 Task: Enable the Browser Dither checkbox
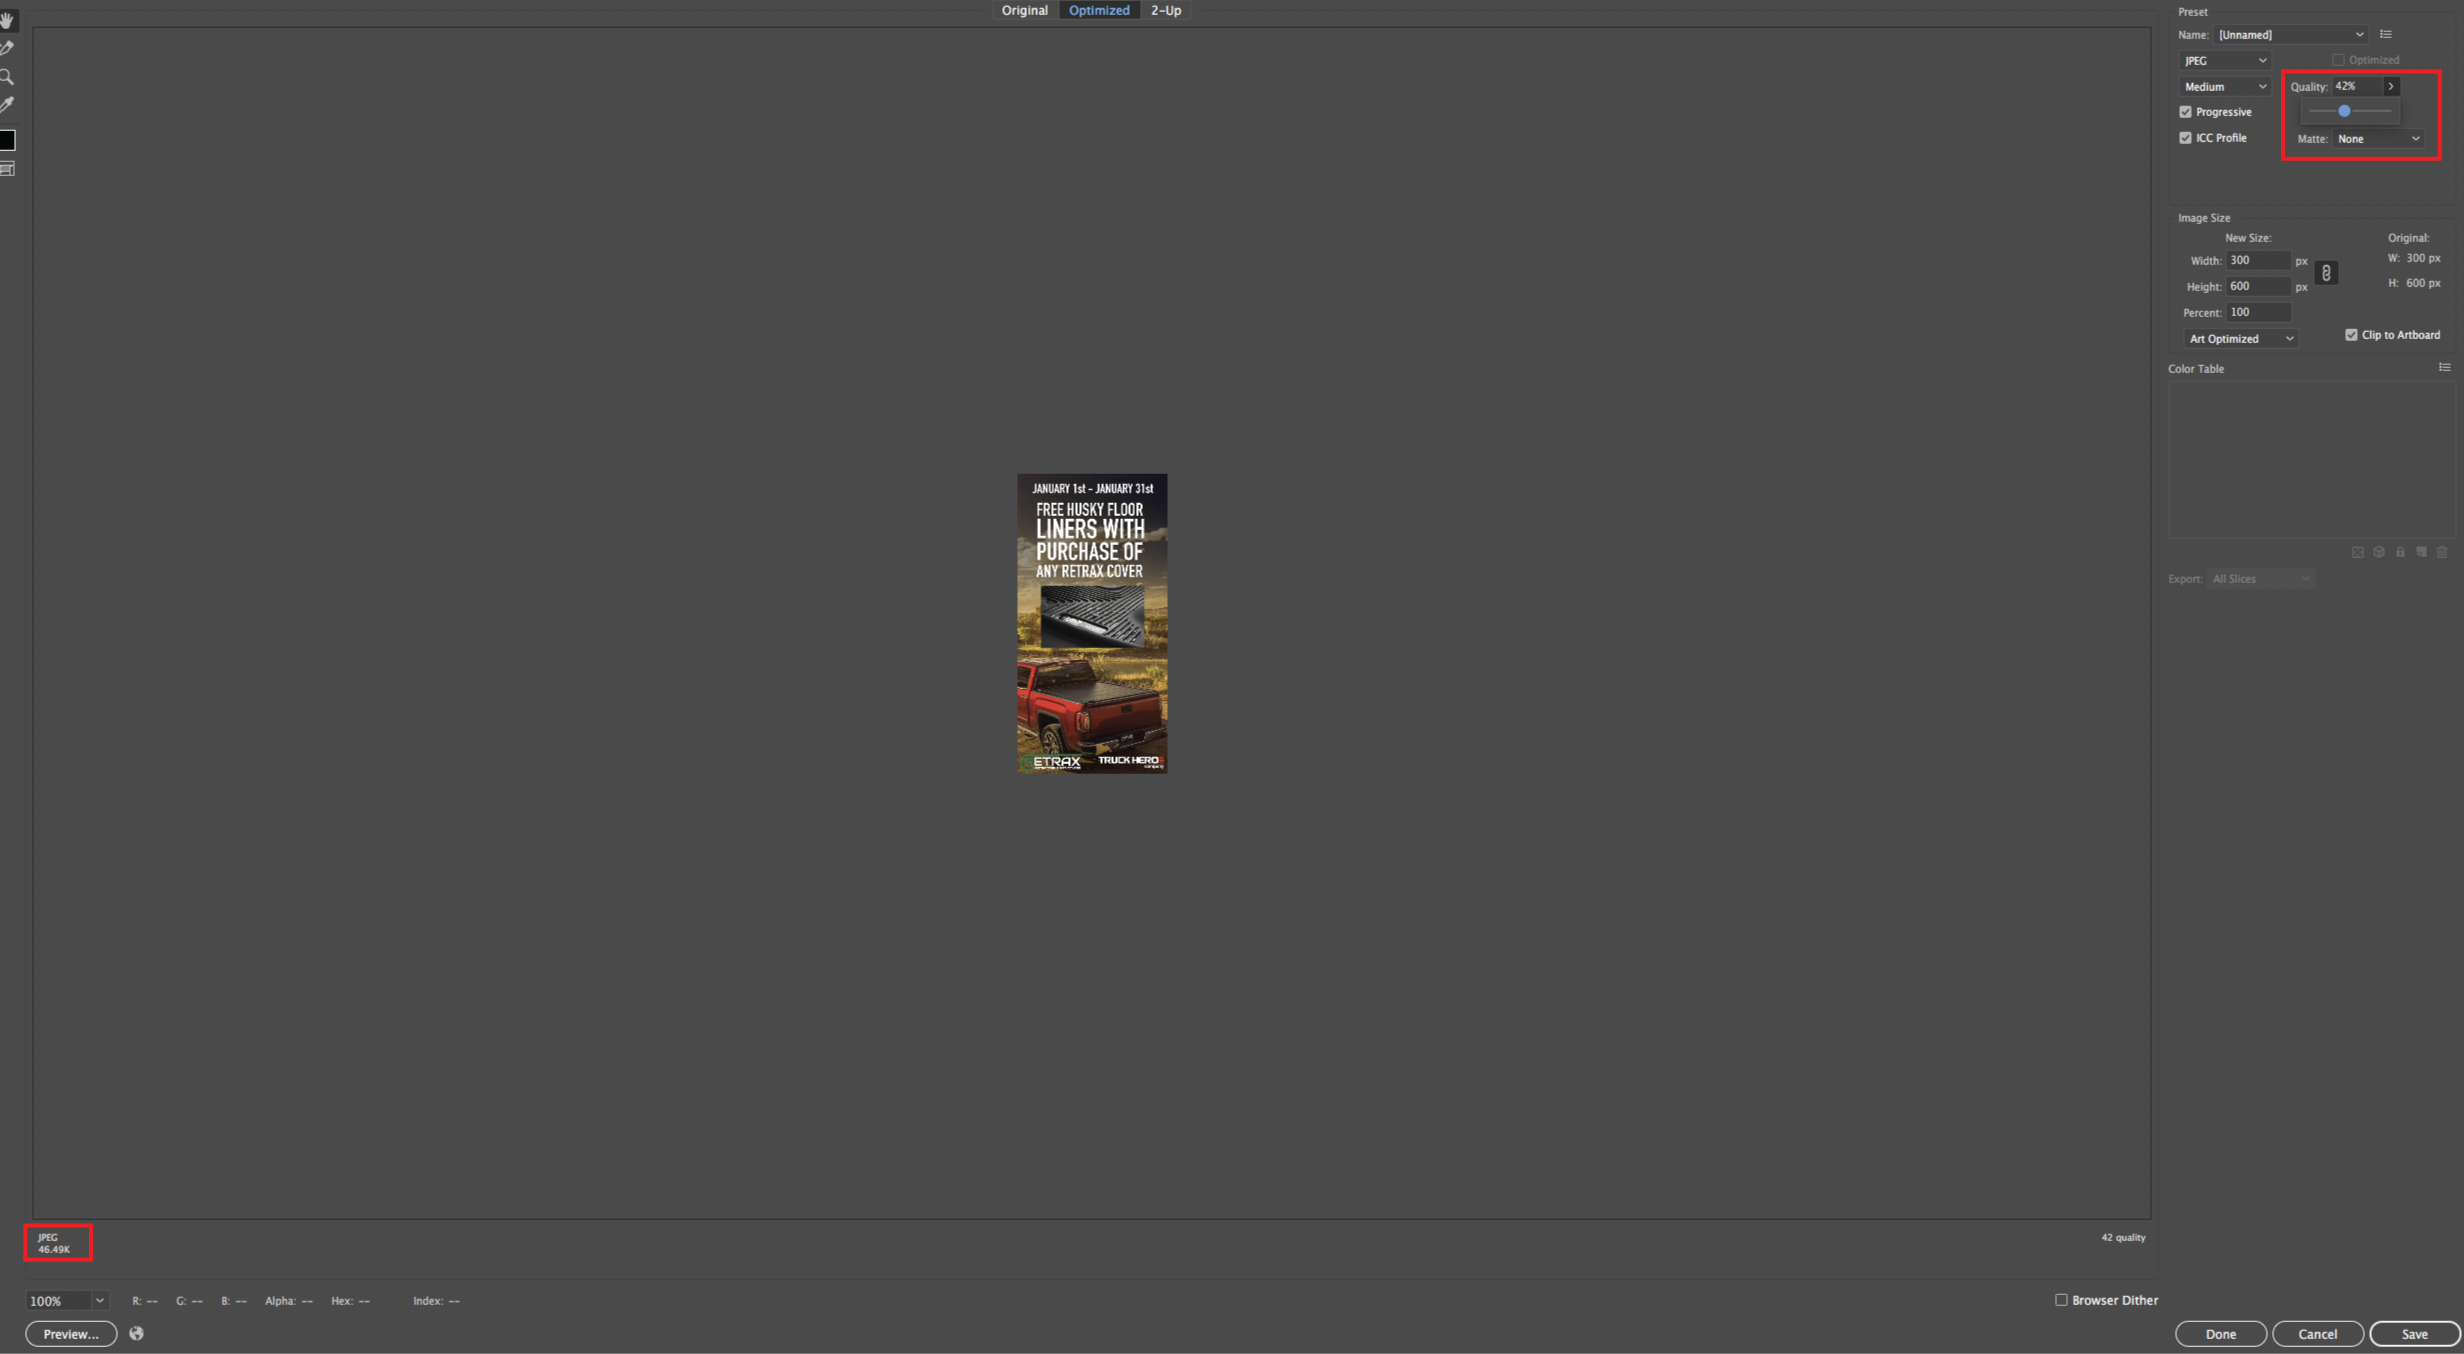coord(2061,1300)
